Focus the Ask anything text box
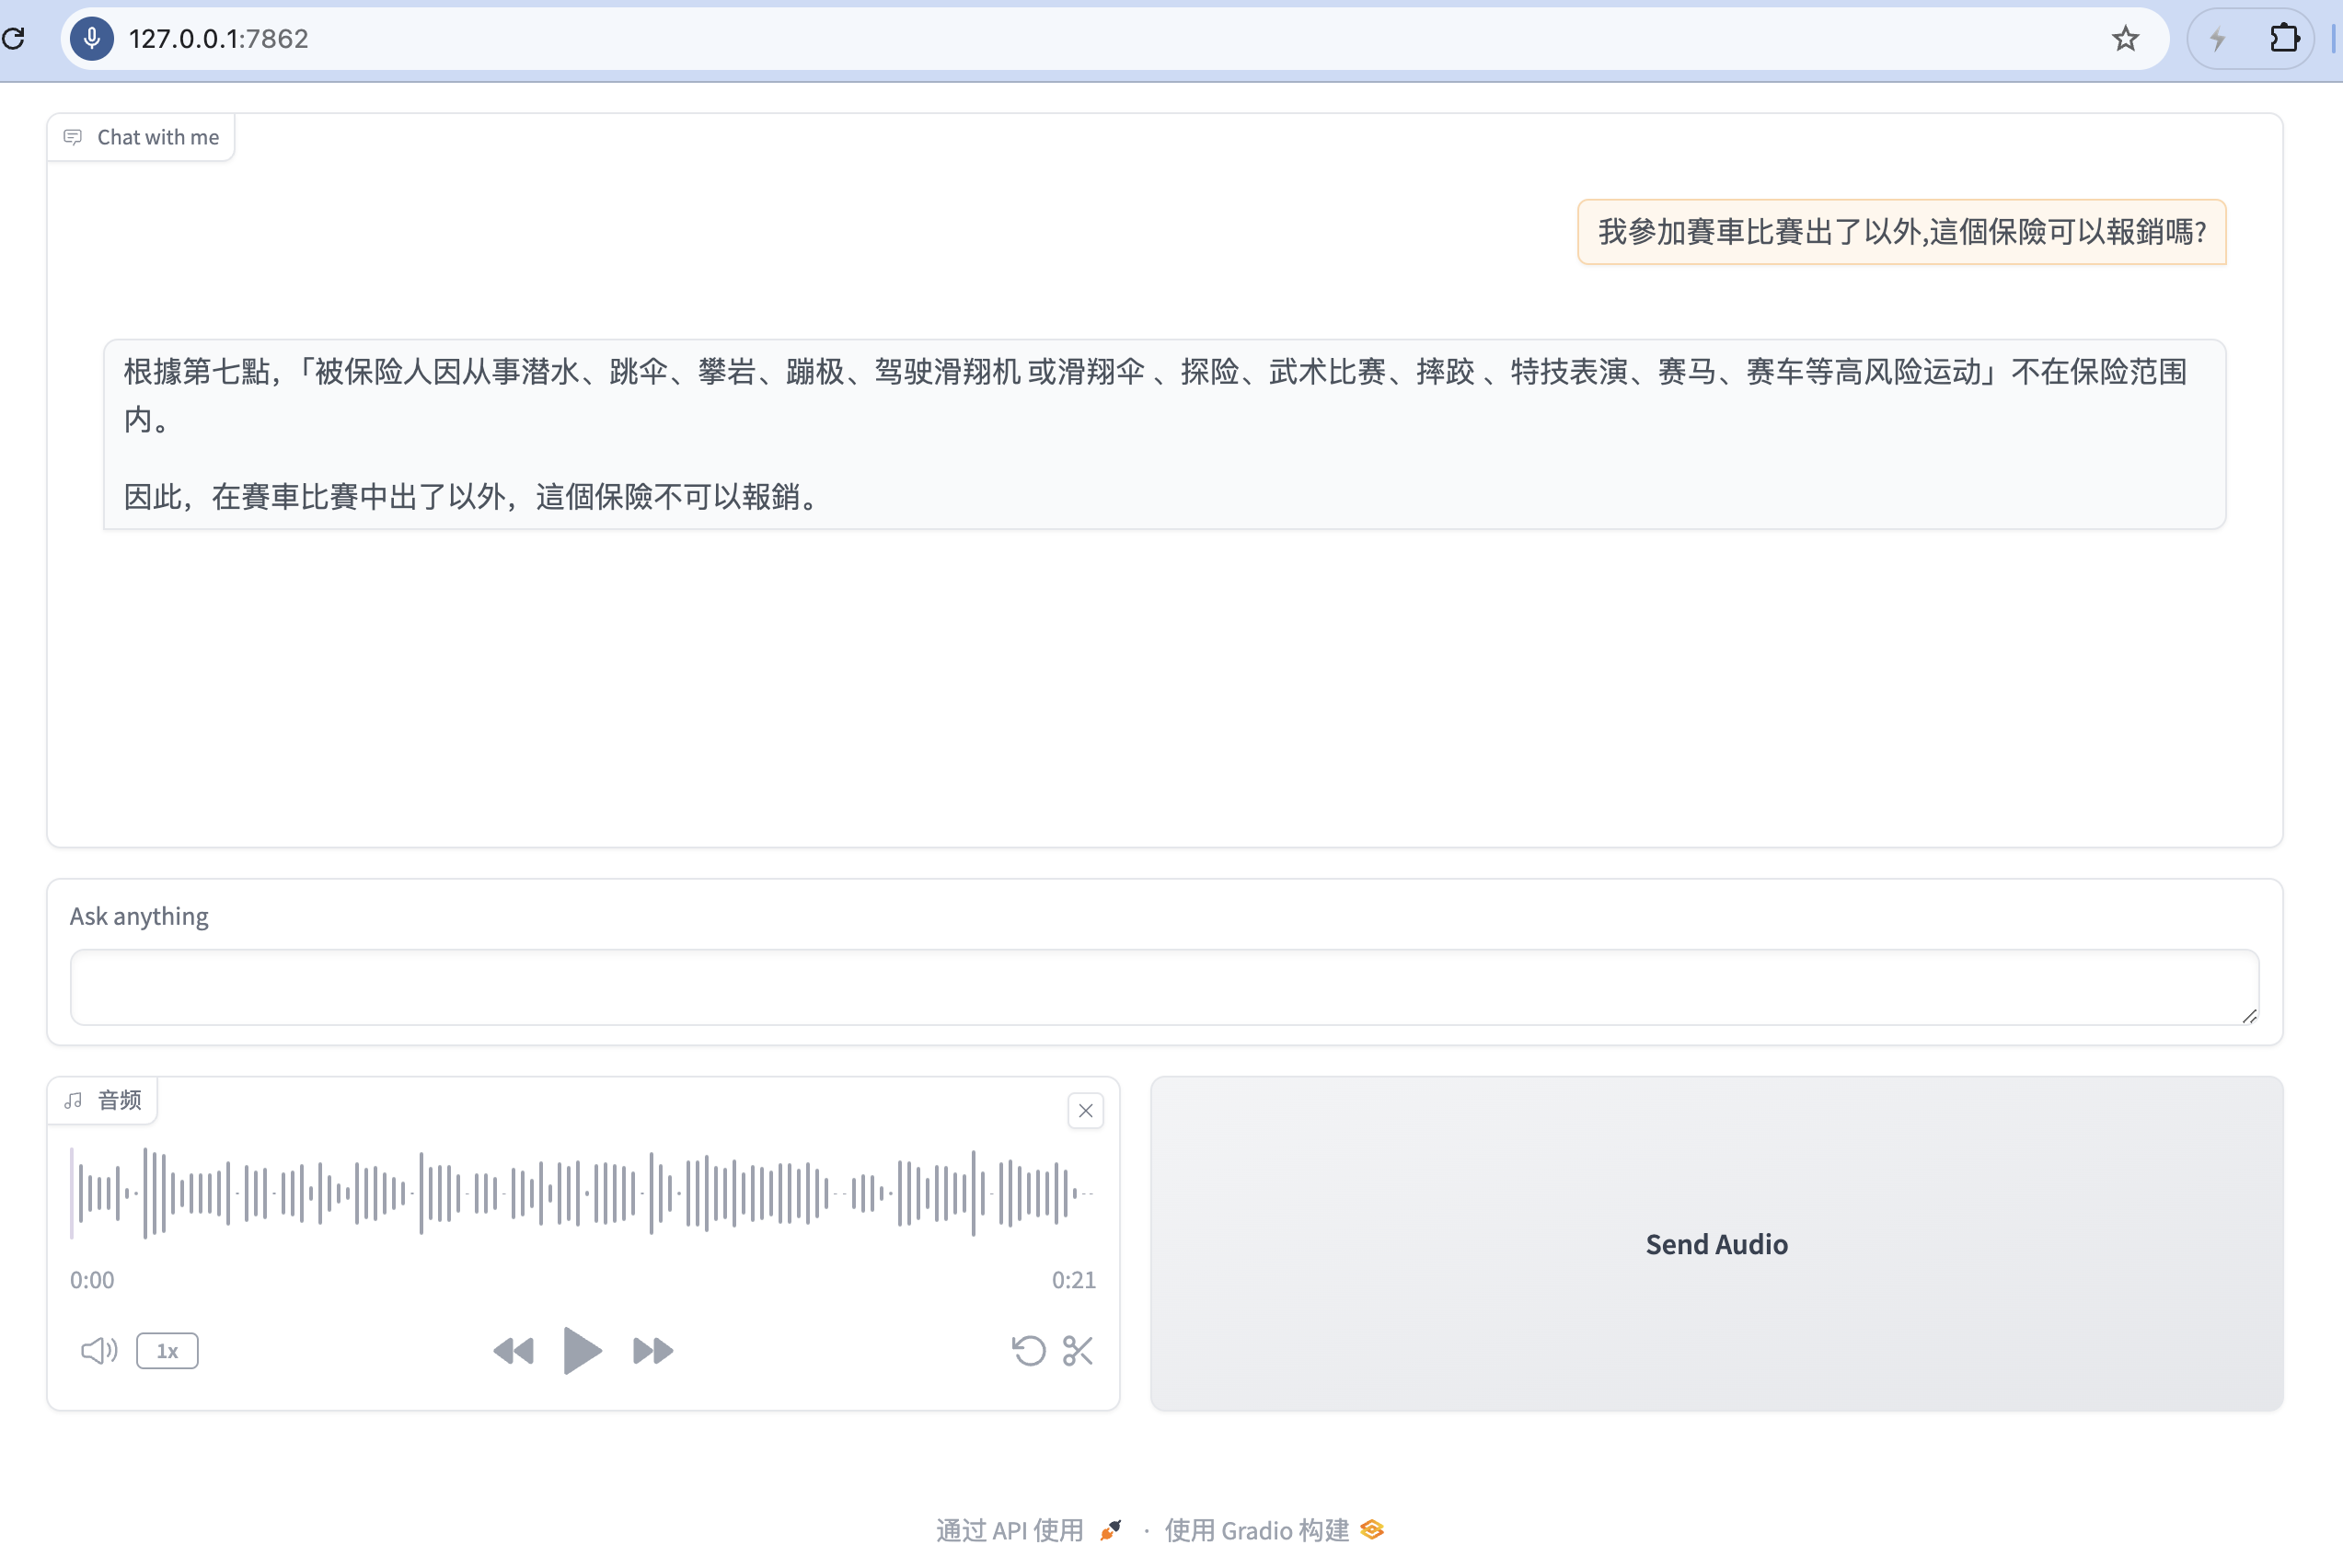The height and width of the screenshot is (1568, 2343). [x=1164, y=987]
